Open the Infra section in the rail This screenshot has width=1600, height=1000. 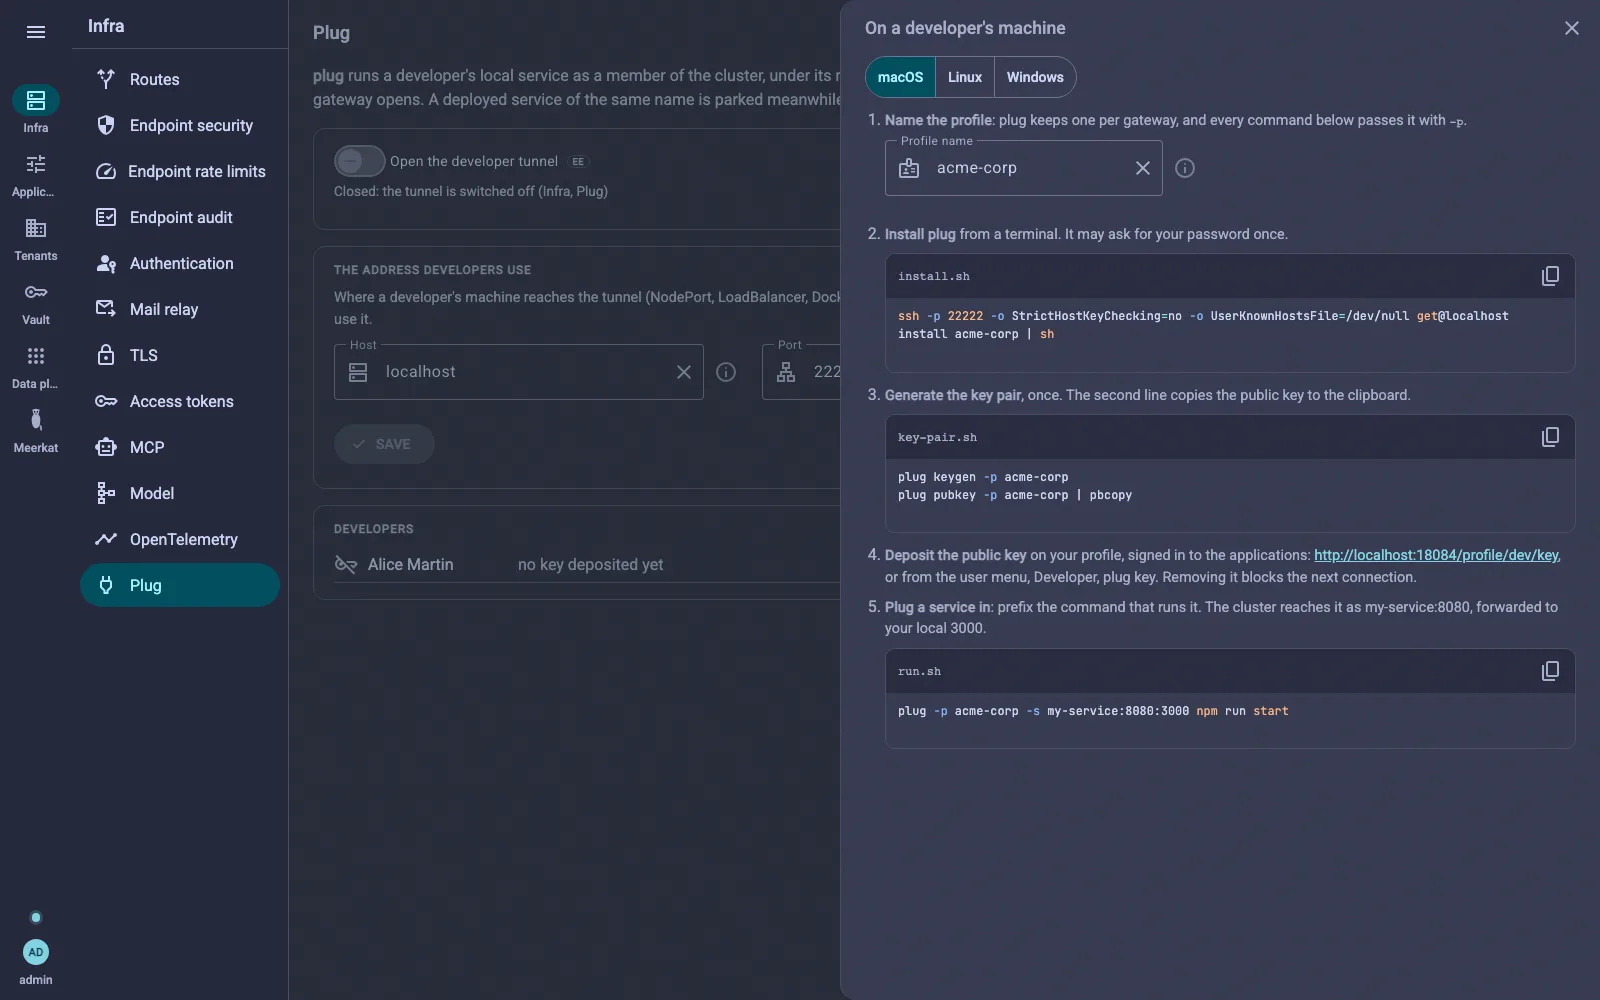pyautogui.click(x=36, y=110)
